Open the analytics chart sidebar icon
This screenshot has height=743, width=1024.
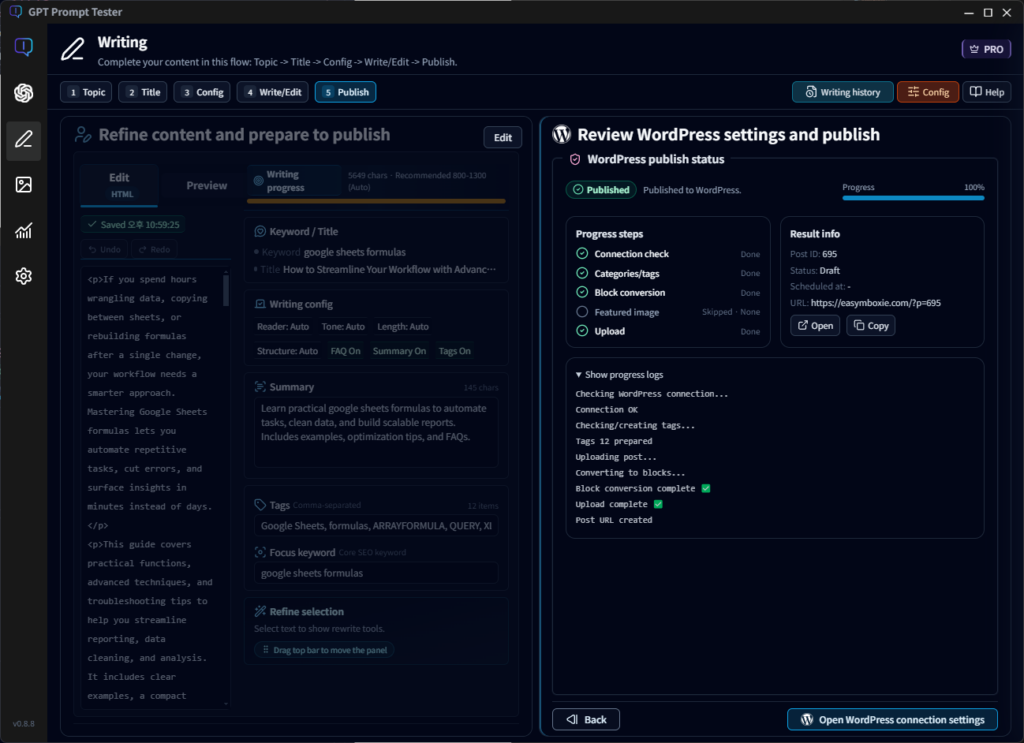coord(23,232)
